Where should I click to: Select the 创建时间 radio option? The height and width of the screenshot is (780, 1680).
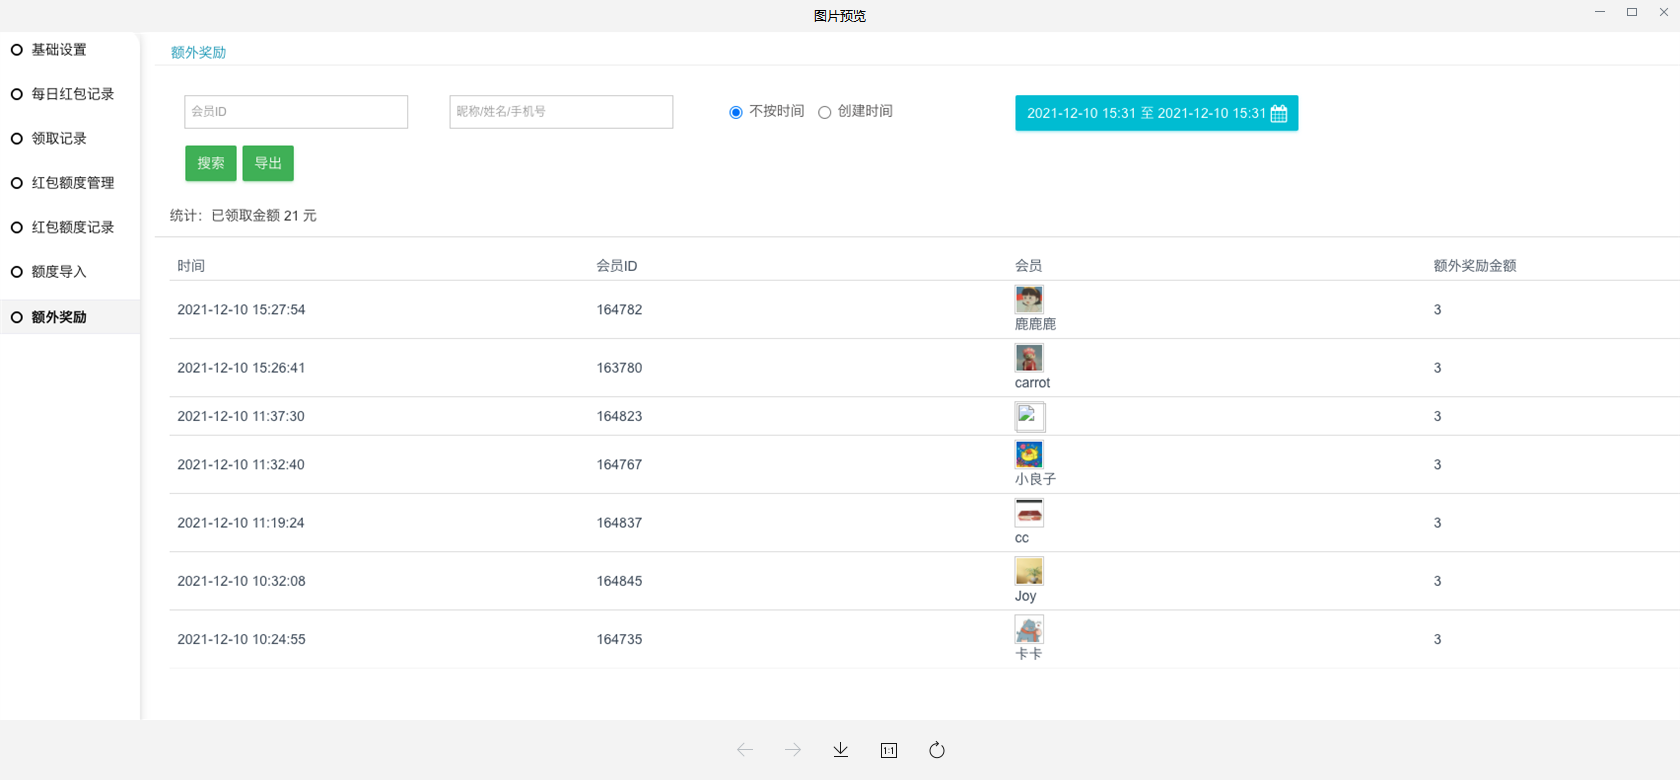point(825,112)
